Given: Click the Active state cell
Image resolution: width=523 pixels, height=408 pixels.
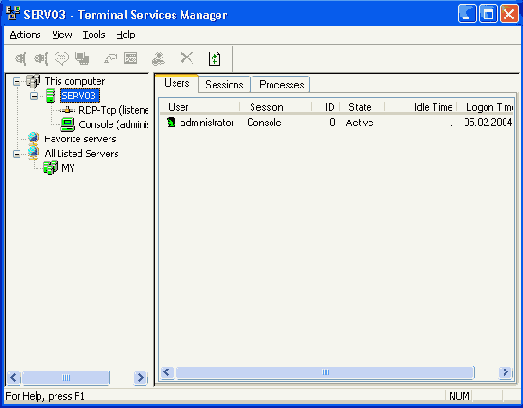Looking at the screenshot, I should point(359,123).
